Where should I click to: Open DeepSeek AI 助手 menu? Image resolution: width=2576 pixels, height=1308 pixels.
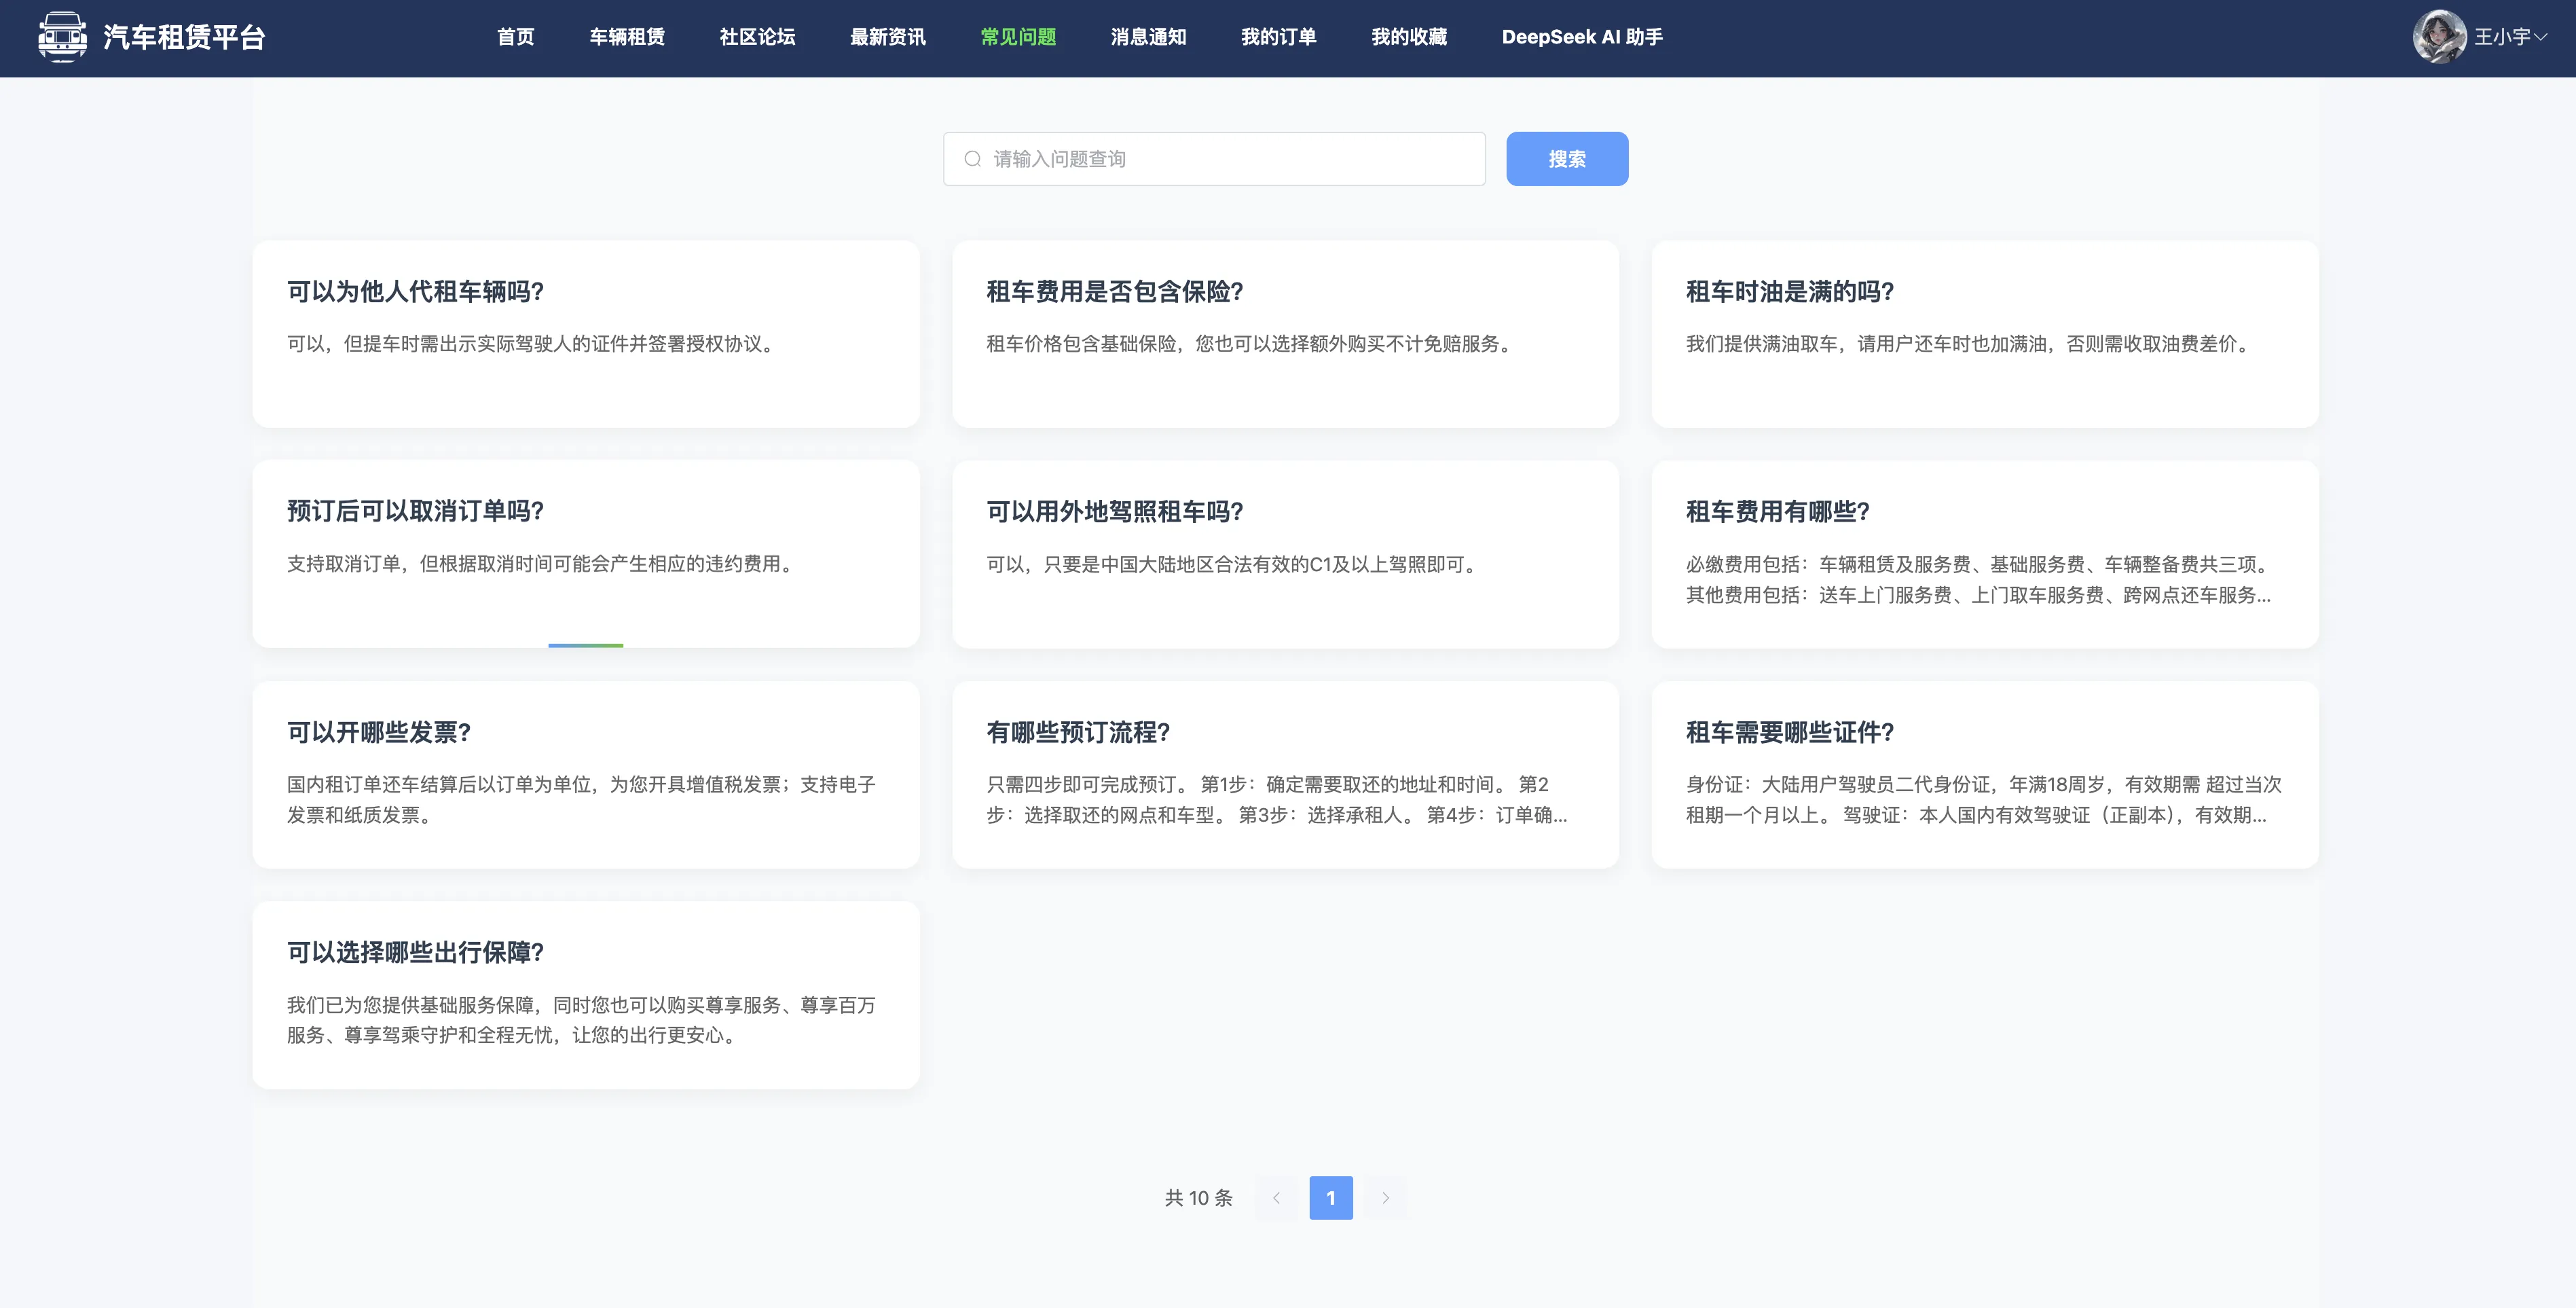point(1581,37)
